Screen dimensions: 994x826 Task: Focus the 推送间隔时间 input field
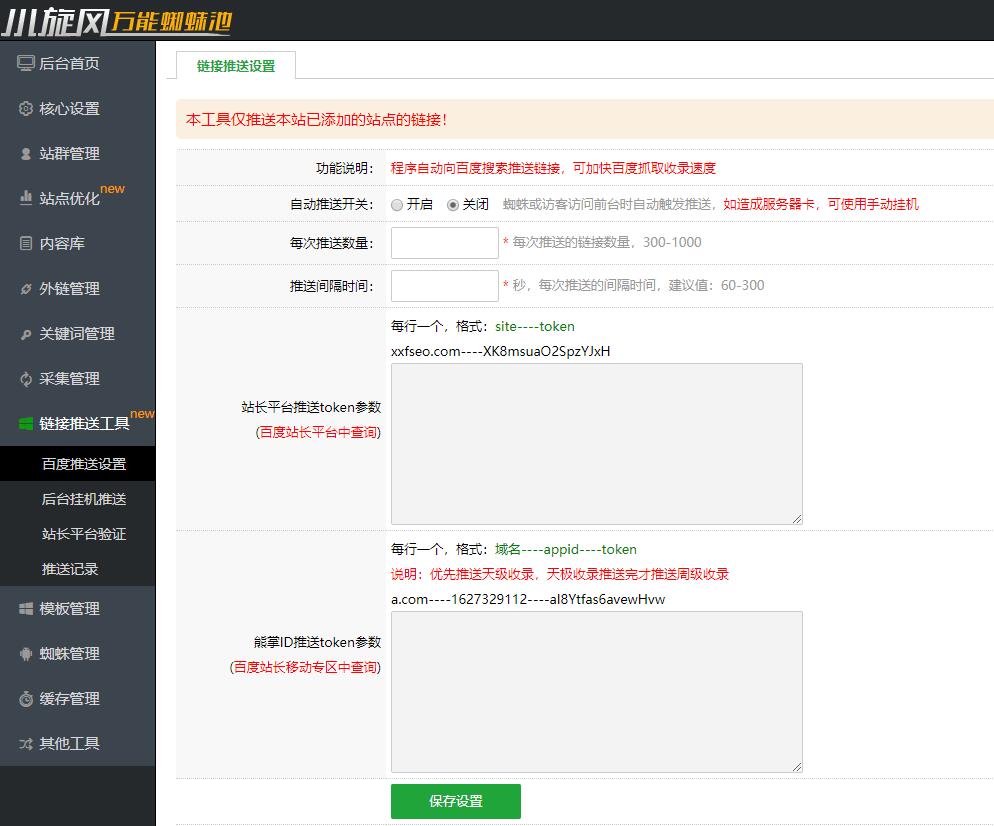[x=444, y=286]
